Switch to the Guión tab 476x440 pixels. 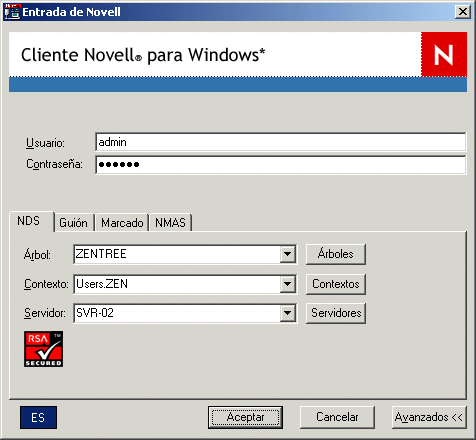pyautogui.click(x=74, y=223)
